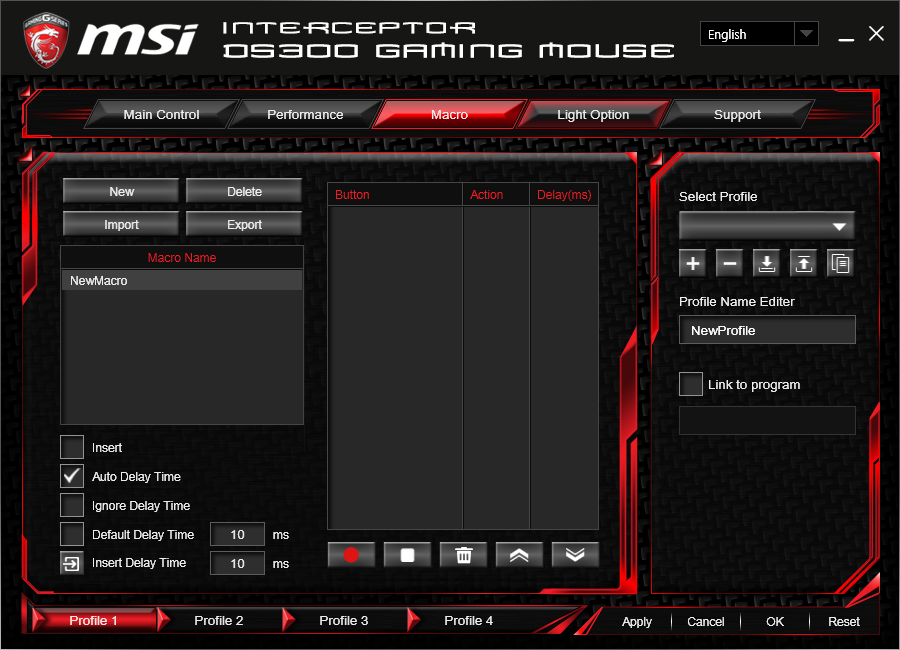Viewport: 900px width, 650px height.
Task: Enable the Link to program checkbox
Action: point(691,384)
